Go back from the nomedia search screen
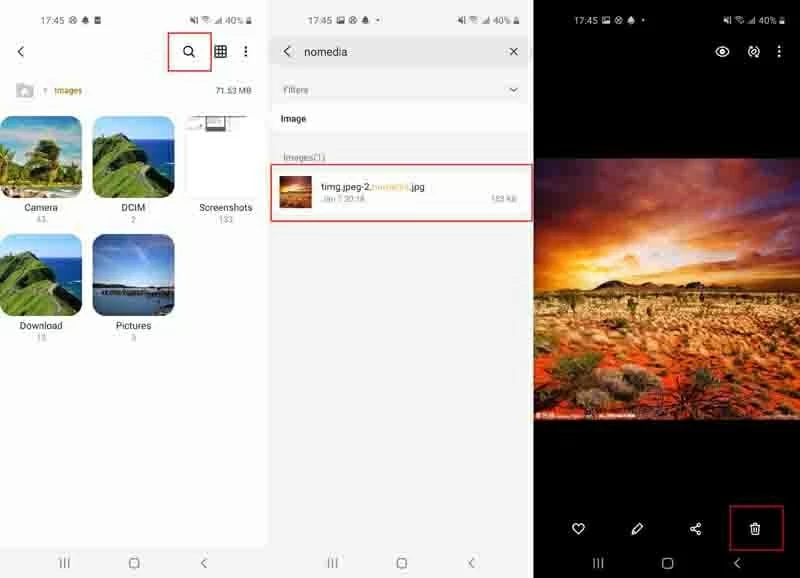Screen dimensions: 800x578 (287, 52)
